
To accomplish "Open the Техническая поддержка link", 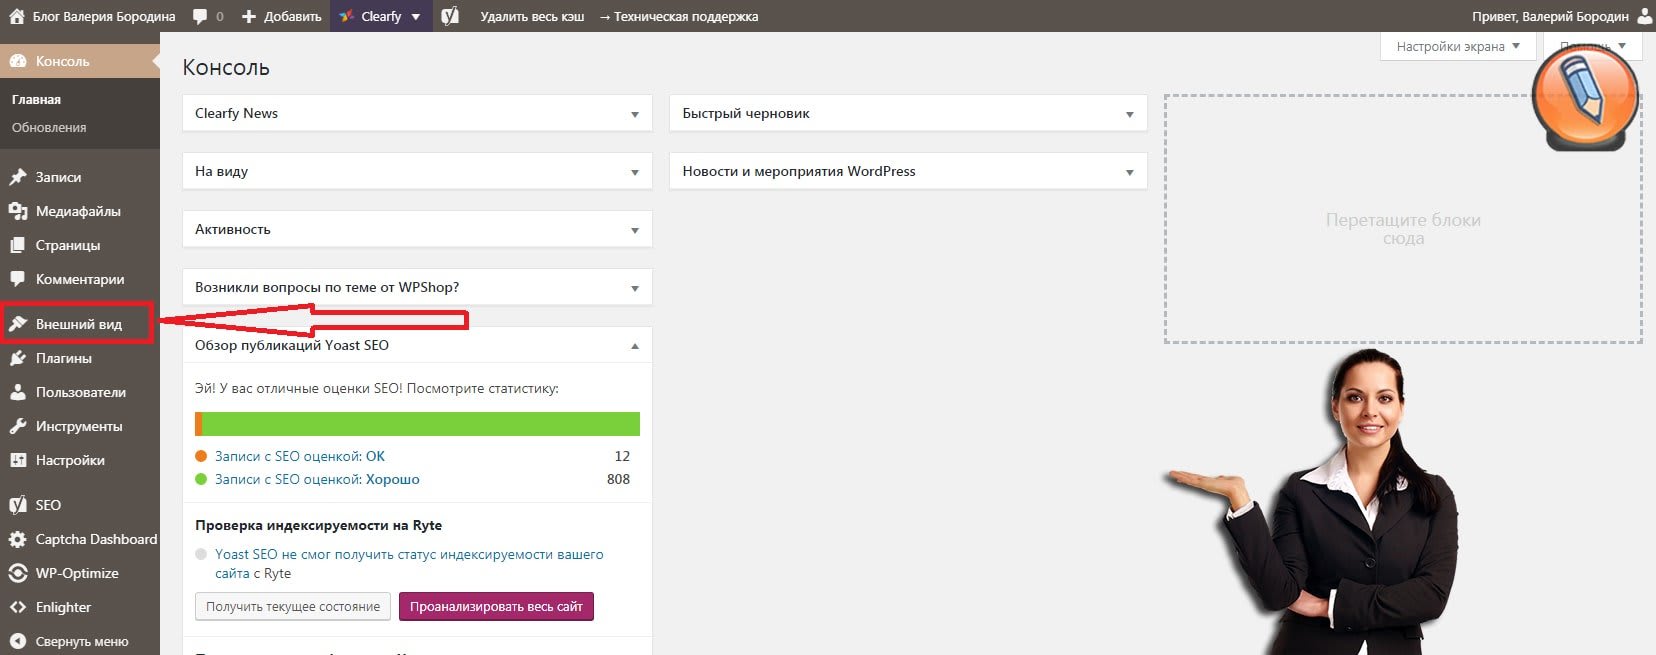I will point(678,17).
